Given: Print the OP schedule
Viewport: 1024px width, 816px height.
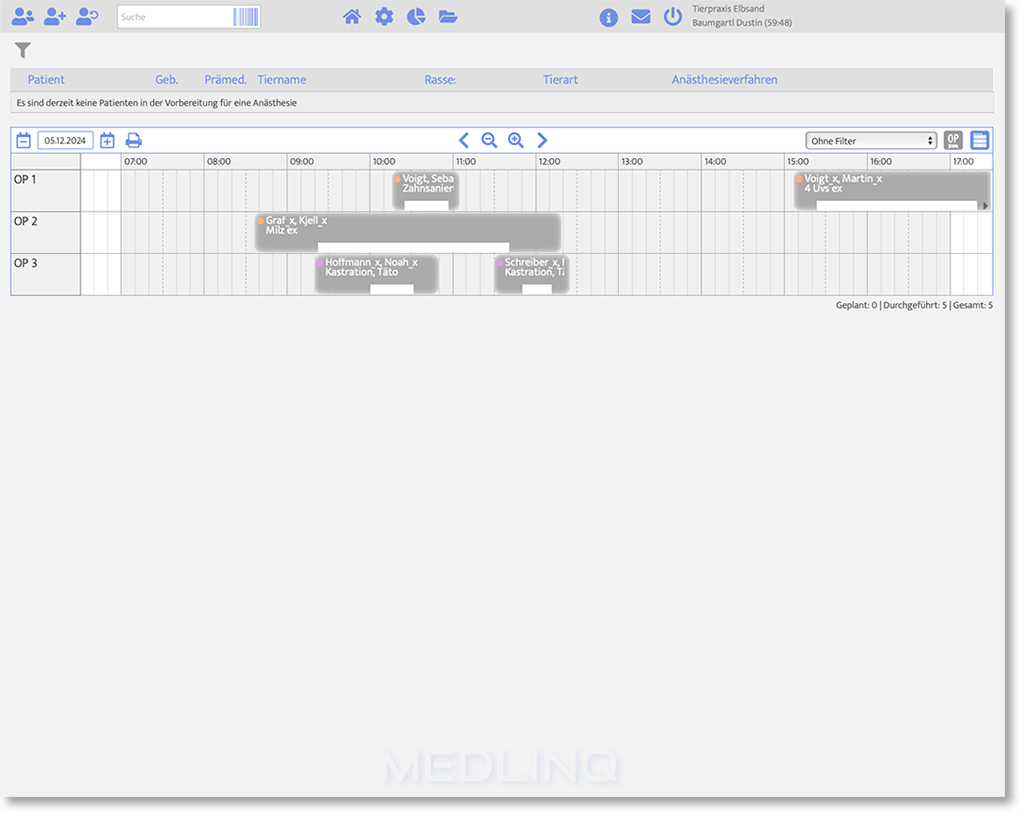Looking at the screenshot, I should 134,141.
